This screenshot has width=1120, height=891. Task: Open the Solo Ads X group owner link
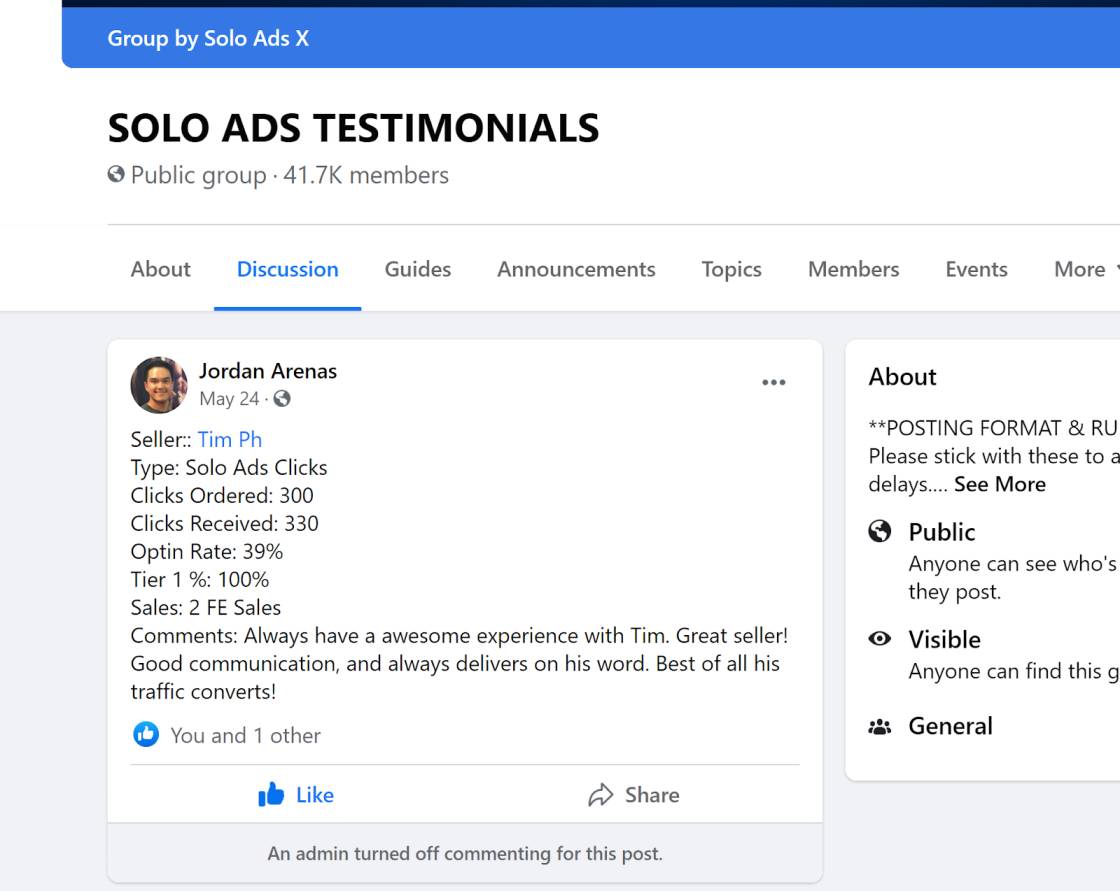(256, 39)
